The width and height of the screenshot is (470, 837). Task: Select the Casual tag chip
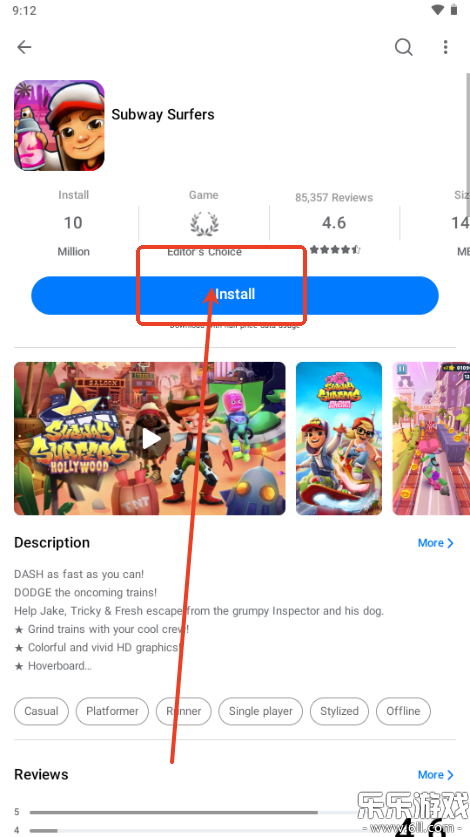(41, 711)
